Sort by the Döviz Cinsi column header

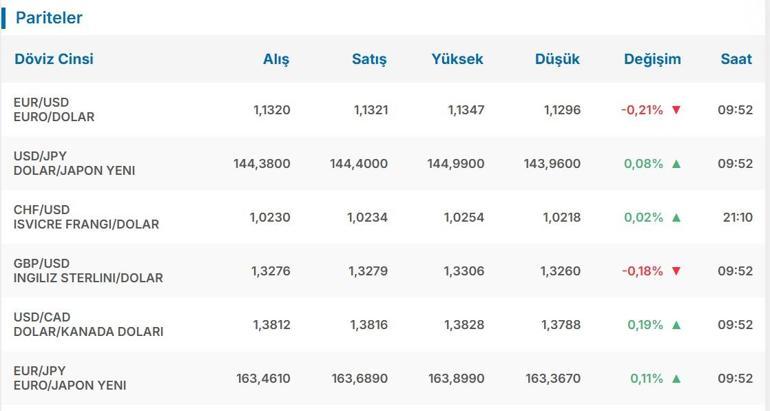pos(54,59)
